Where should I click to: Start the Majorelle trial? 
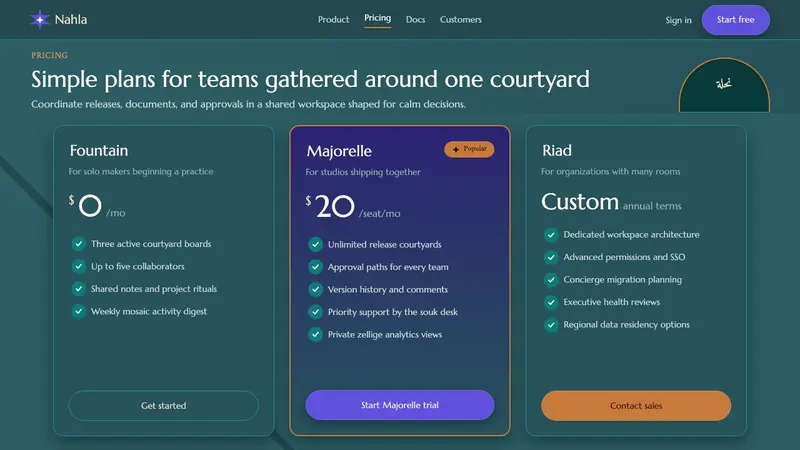pos(400,405)
